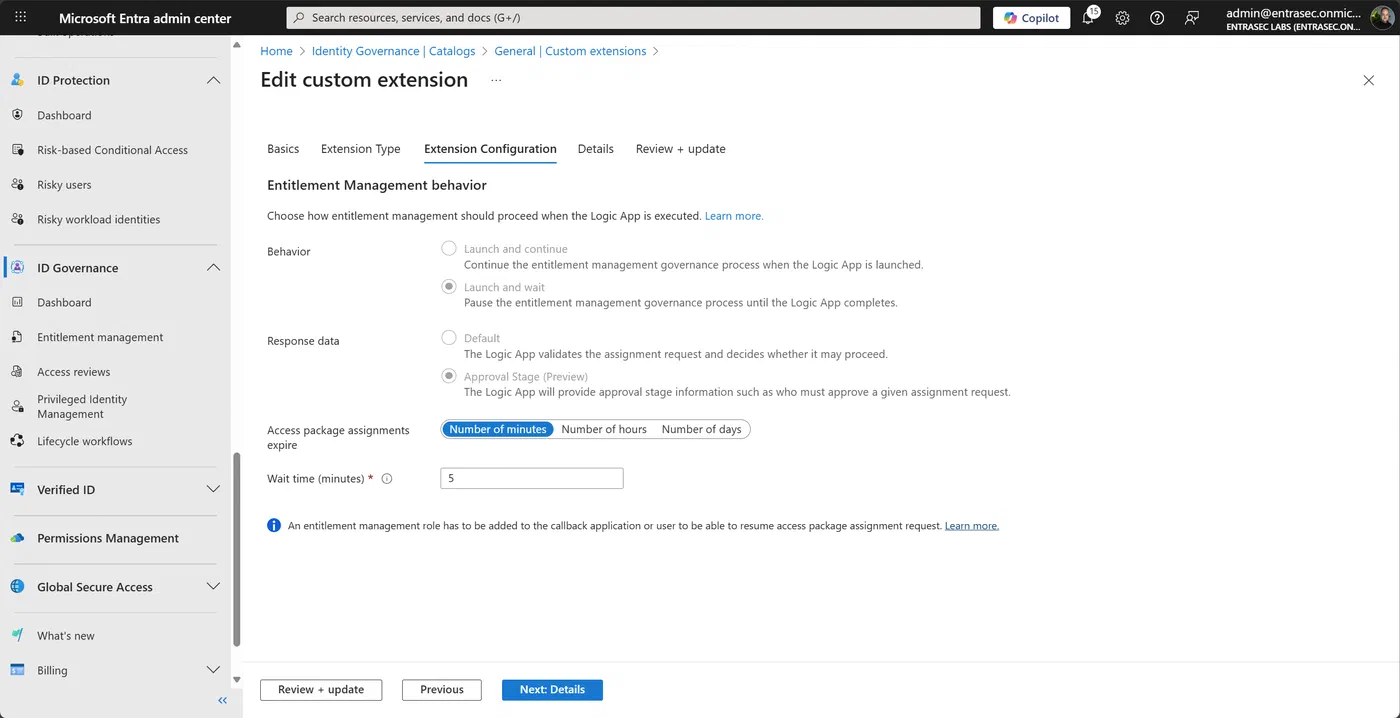1400x718 pixels.
Task: Expand the Billing section
Action: 213,670
